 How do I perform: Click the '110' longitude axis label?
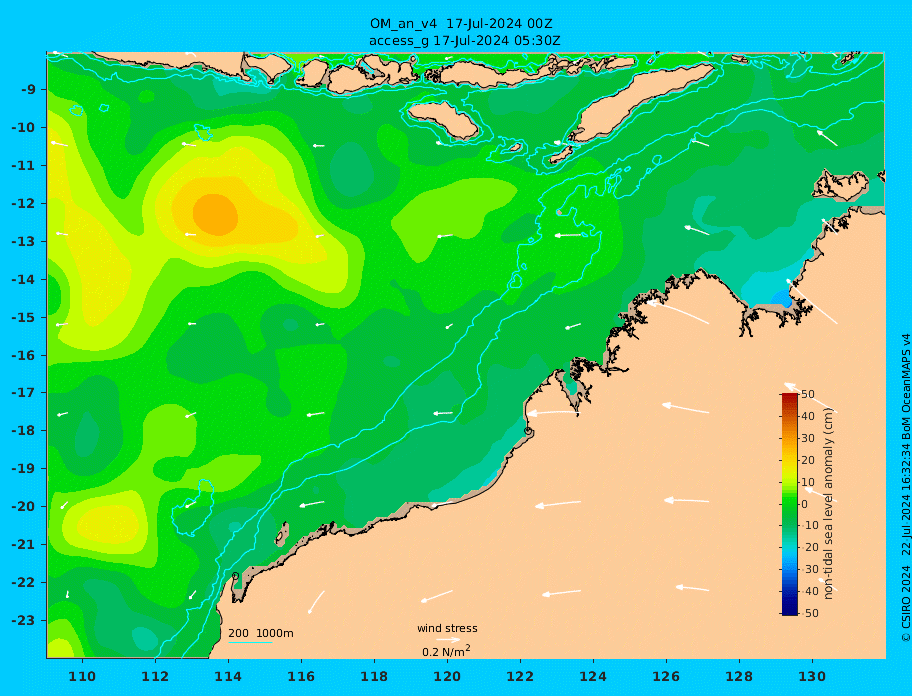click(82, 676)
